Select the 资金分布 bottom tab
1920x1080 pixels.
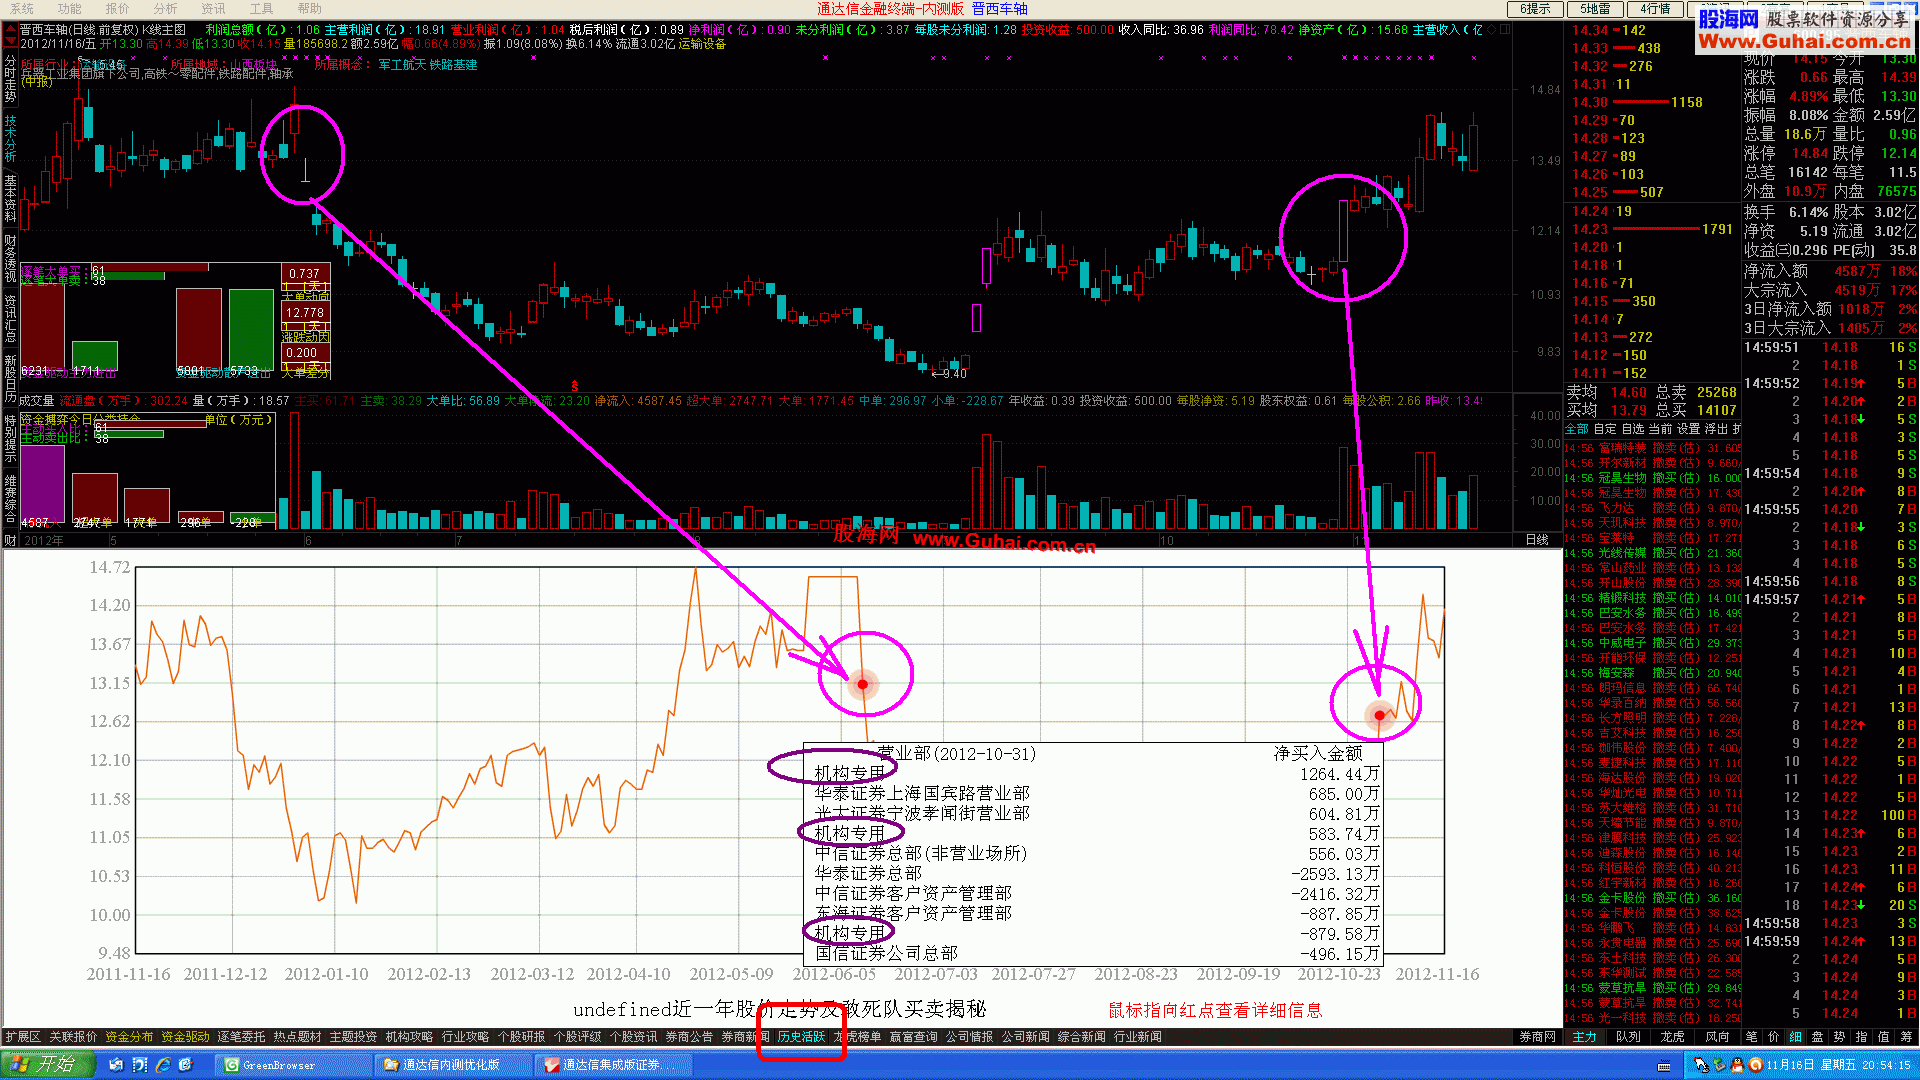[129, 1037]
